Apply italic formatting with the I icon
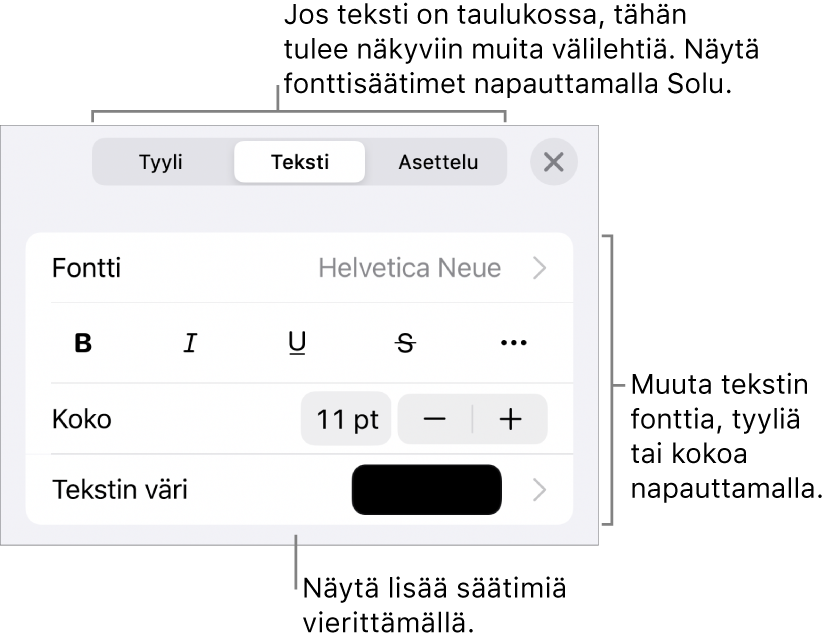835x644 pixels. coord(190,343)
